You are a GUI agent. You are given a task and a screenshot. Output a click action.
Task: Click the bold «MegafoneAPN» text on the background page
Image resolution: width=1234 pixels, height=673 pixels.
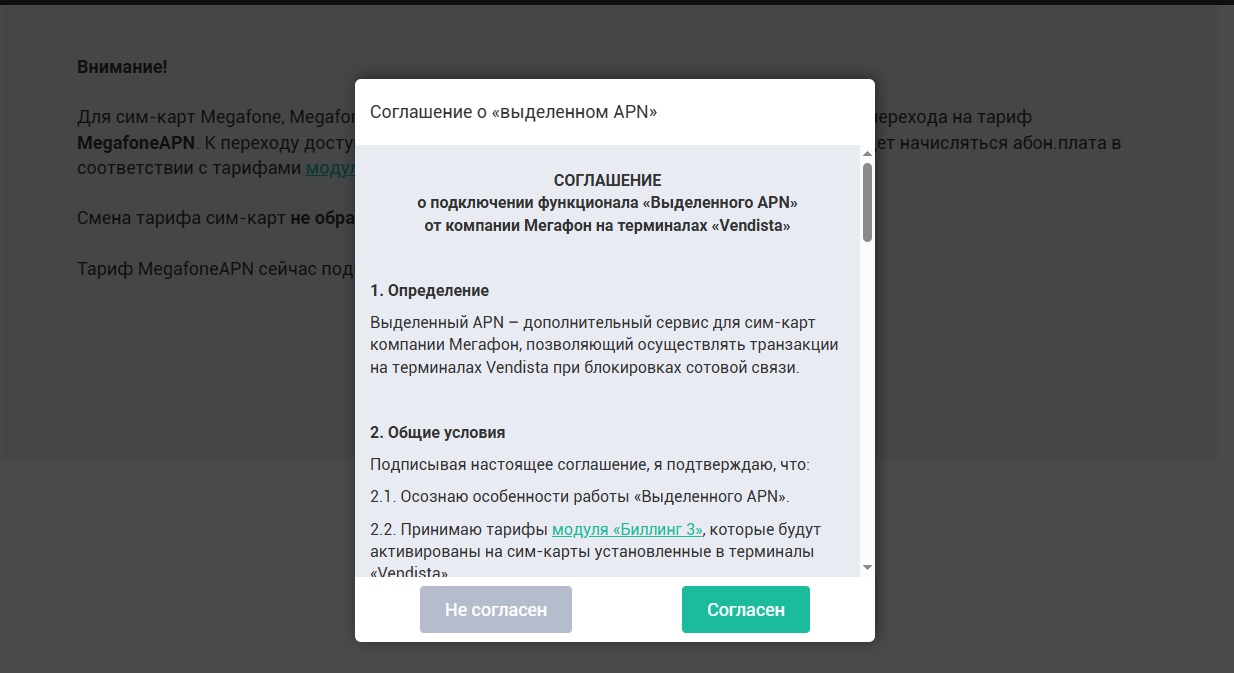pos(135,143)
